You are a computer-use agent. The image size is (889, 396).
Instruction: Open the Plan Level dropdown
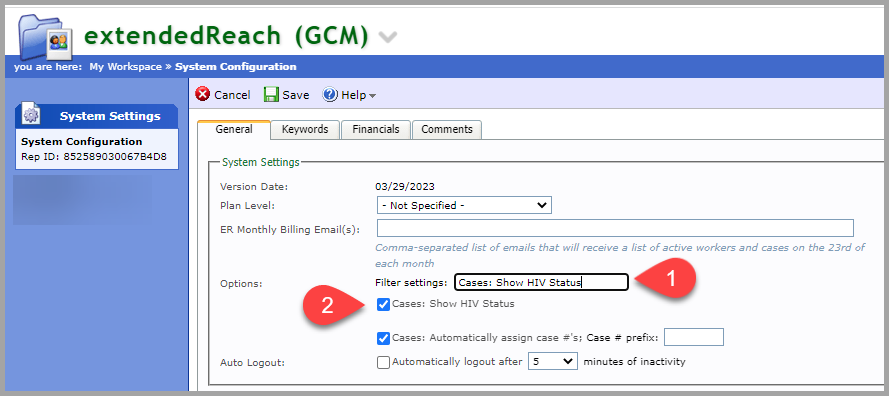(464, 205)
